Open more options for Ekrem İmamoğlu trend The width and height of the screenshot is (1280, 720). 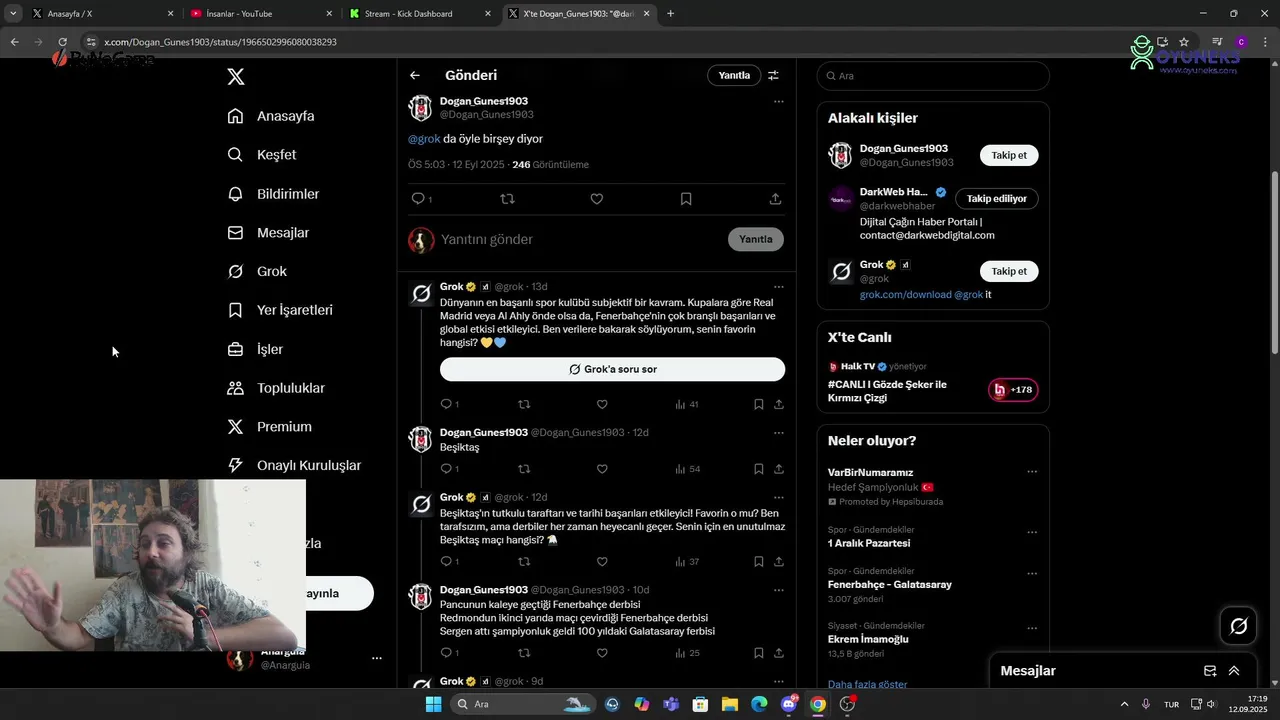pos(1032,629)
